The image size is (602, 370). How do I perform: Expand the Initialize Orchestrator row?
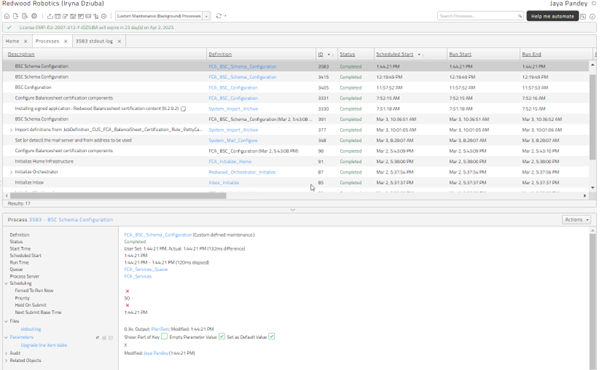tap(11, 172)
